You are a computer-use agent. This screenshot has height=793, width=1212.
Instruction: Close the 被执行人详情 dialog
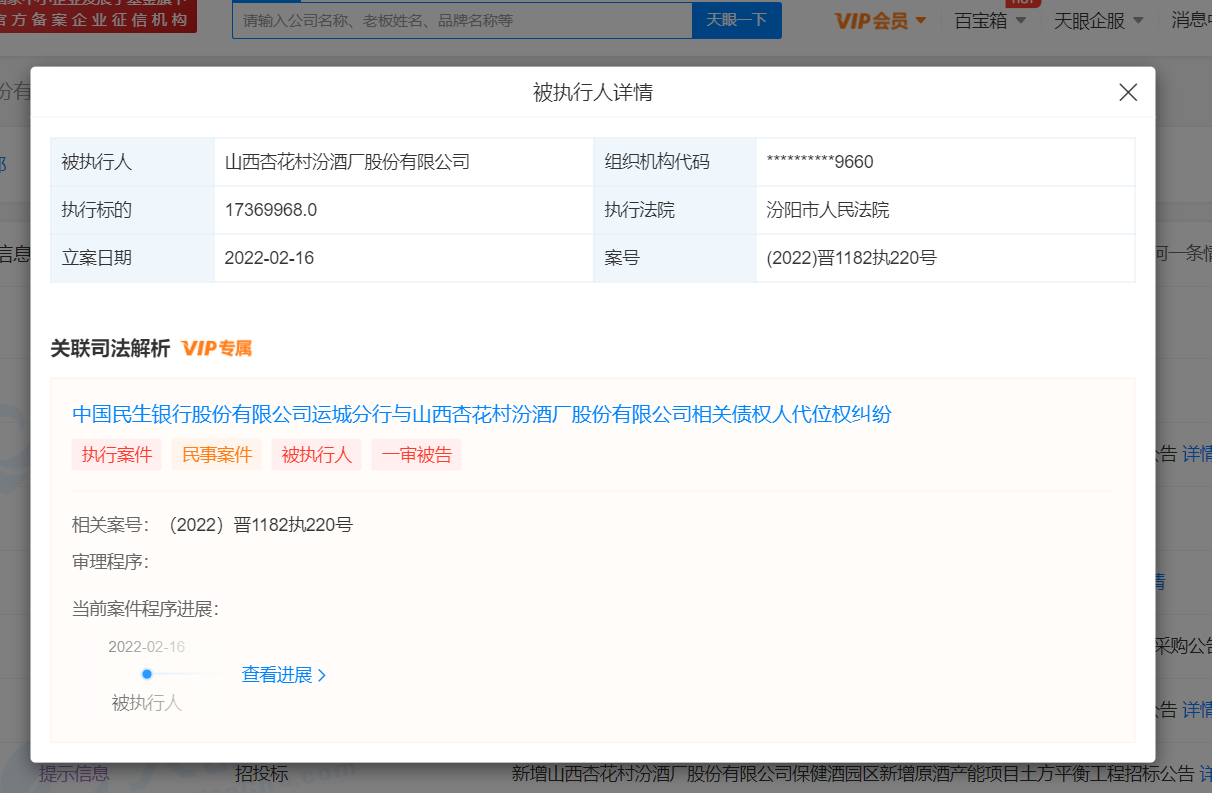pos(1128,93)
